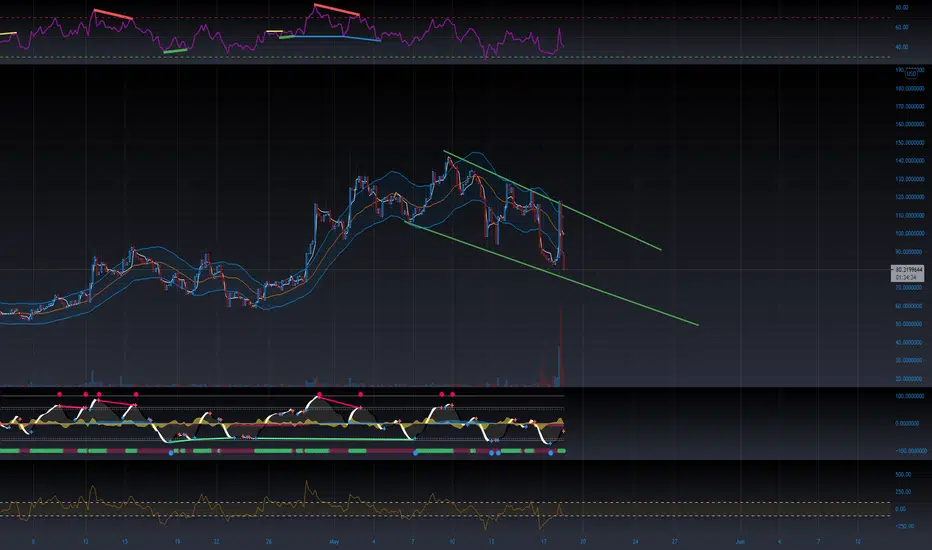The width and height of the screenshot is (932, 550).
Task: Open the USD currency selector on price axis
Action: pos(911,74)
